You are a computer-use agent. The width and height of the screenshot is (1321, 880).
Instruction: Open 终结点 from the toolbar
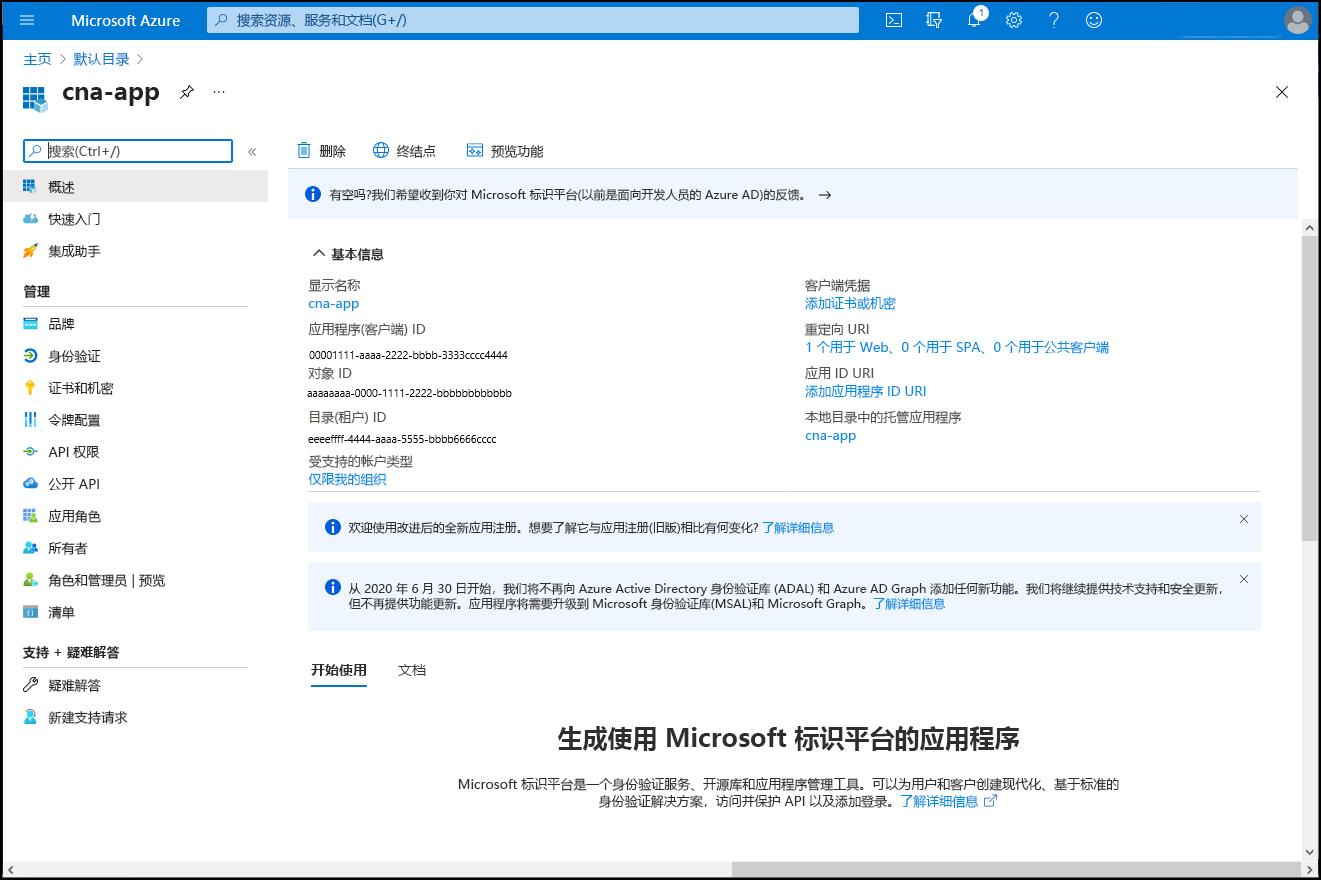404,151
